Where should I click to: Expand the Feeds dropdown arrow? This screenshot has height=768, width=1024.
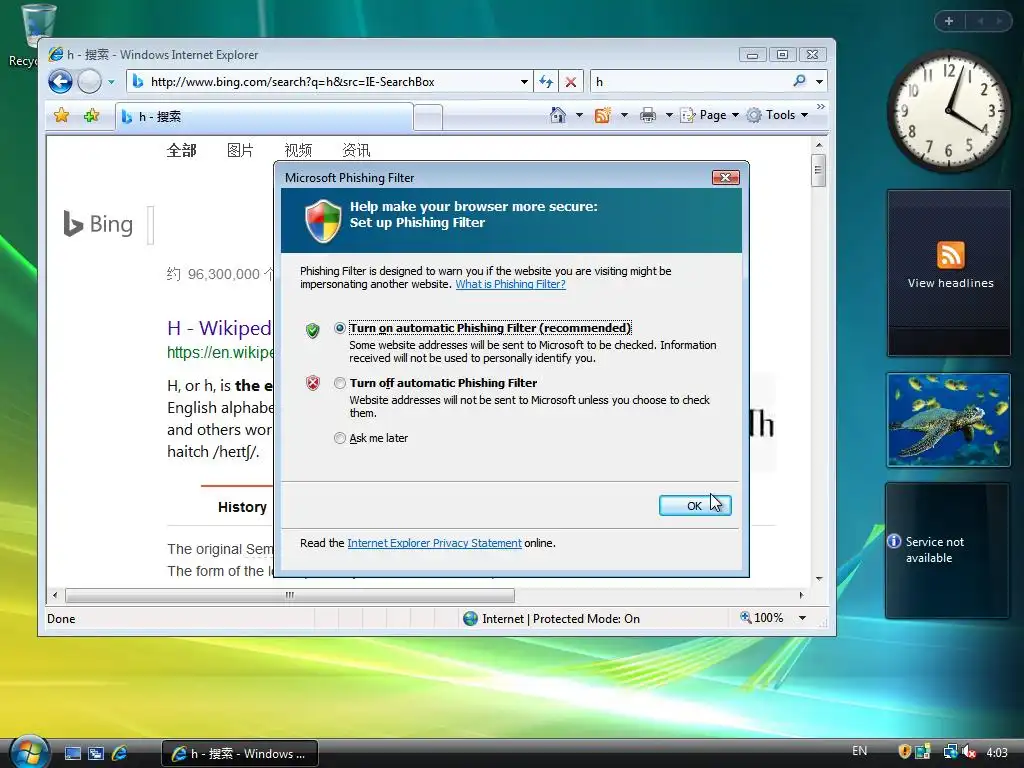pos(624,116)
